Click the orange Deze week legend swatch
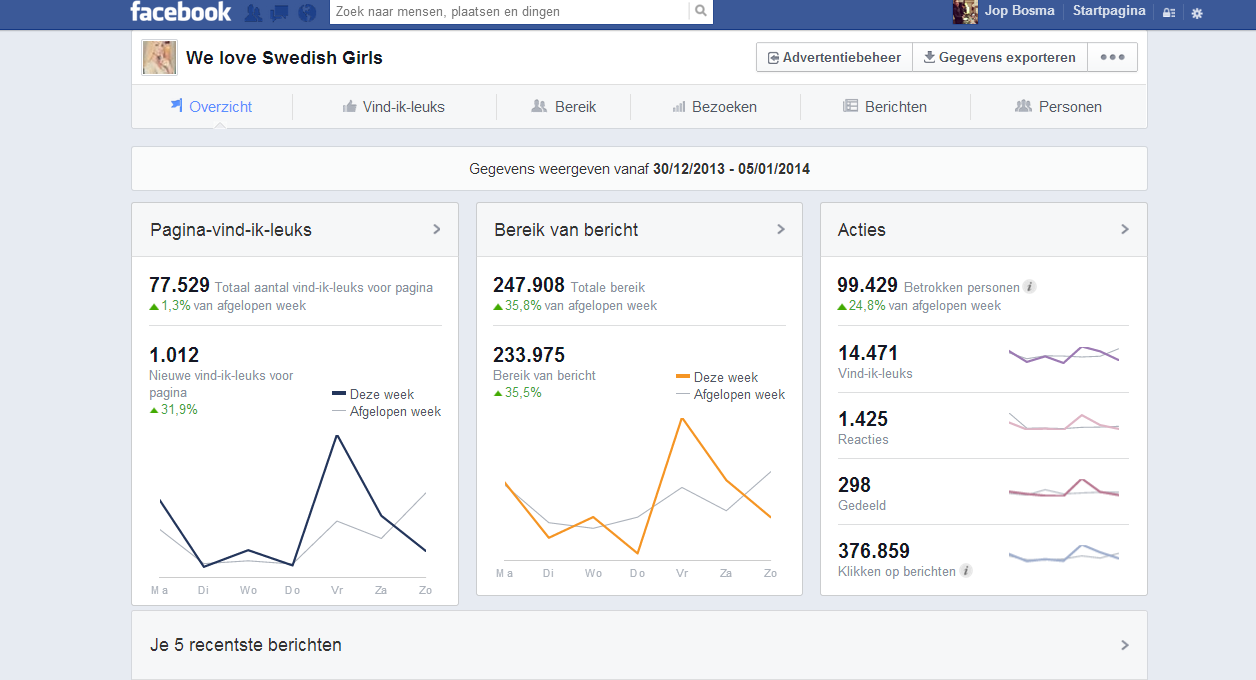 point(684,377)
